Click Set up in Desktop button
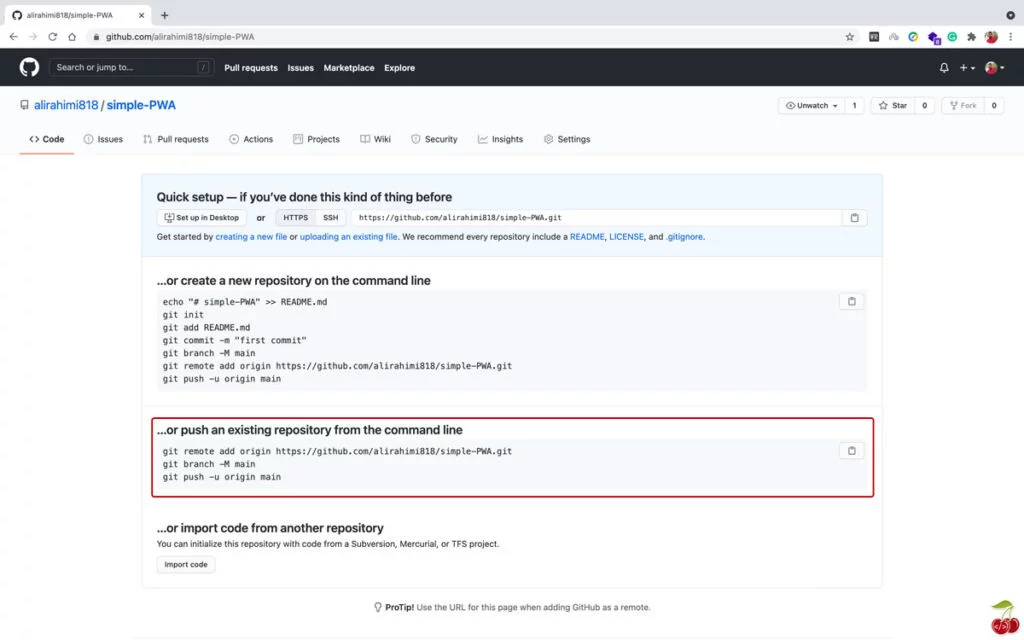This screenshot has width=1024, height=640. pyautogui.click(x=202, y=218)
